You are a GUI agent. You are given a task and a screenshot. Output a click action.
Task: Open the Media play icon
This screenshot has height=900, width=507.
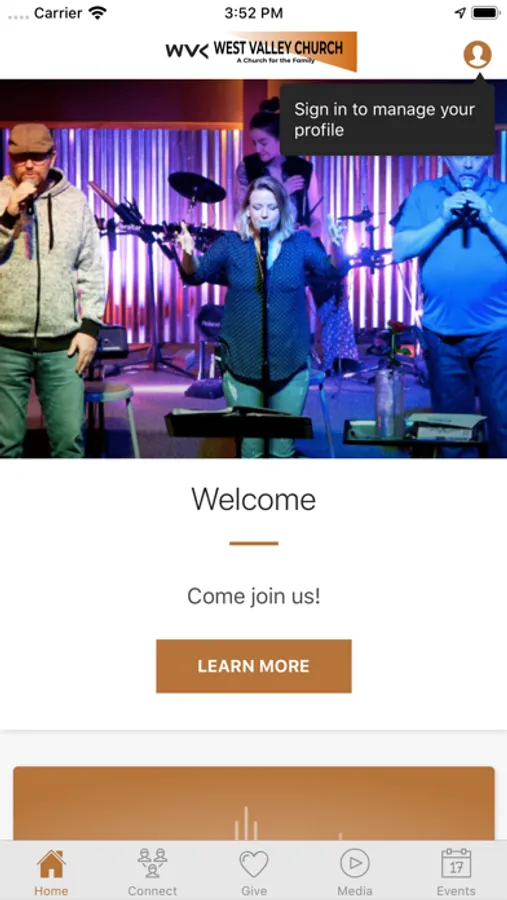coord(355,863)
